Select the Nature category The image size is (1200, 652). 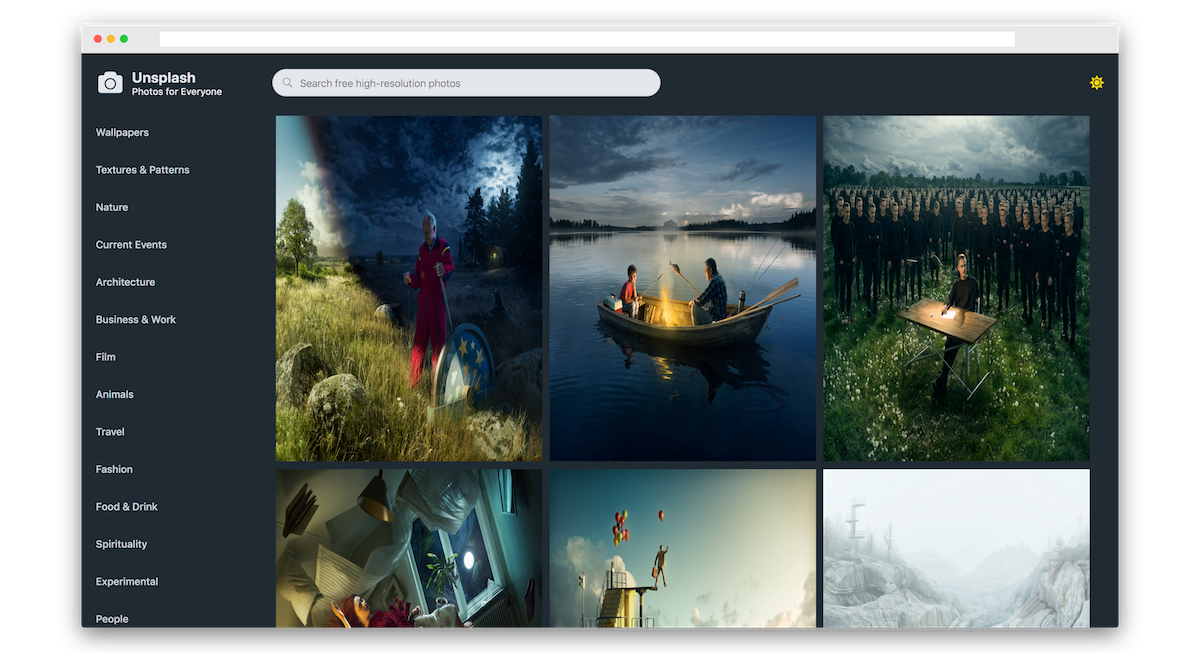(x=112, y=207)
